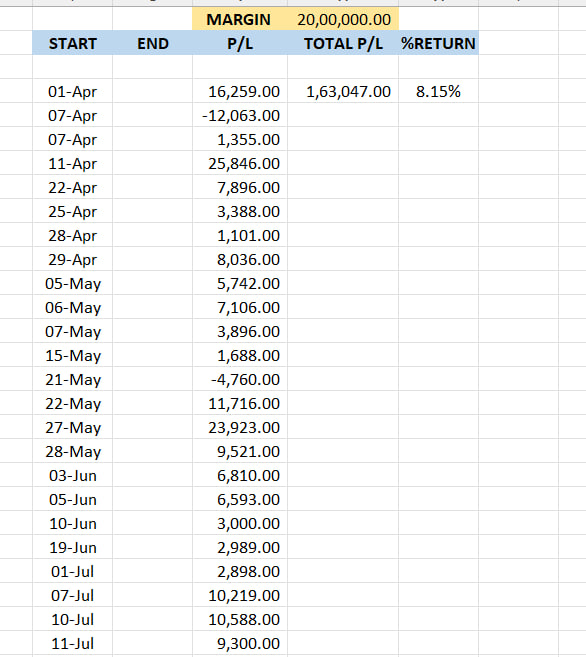Select the P/L value 10,588.00
586x657 pixels.
(240, 620)
